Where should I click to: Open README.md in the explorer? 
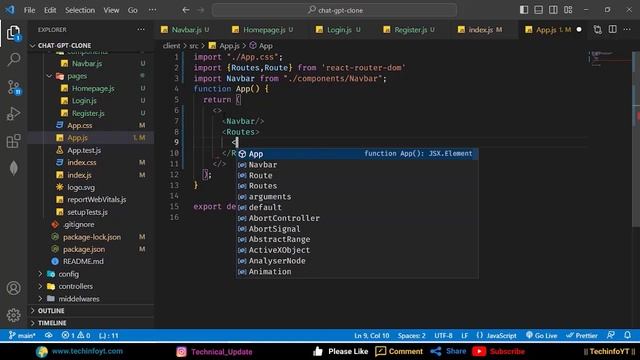[83, 261]
